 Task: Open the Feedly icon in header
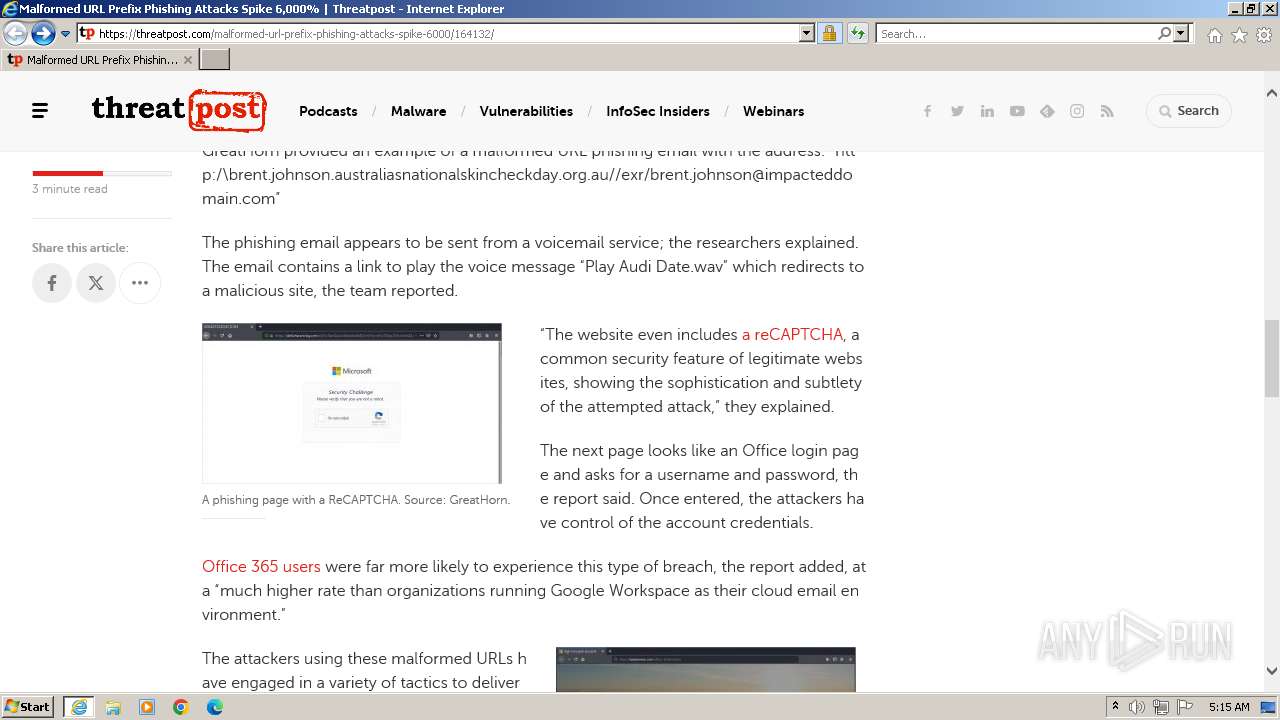coord(1047,111)
